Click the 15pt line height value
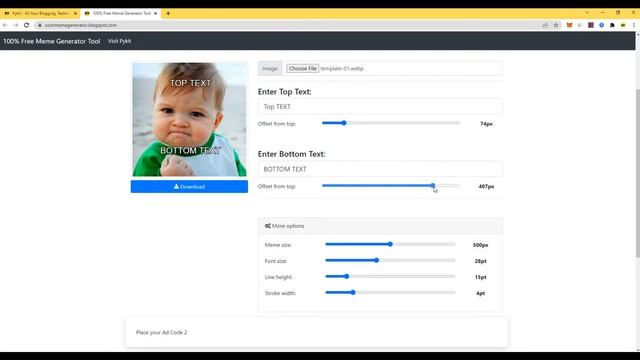640x360 pixels. tap(480, 277)
